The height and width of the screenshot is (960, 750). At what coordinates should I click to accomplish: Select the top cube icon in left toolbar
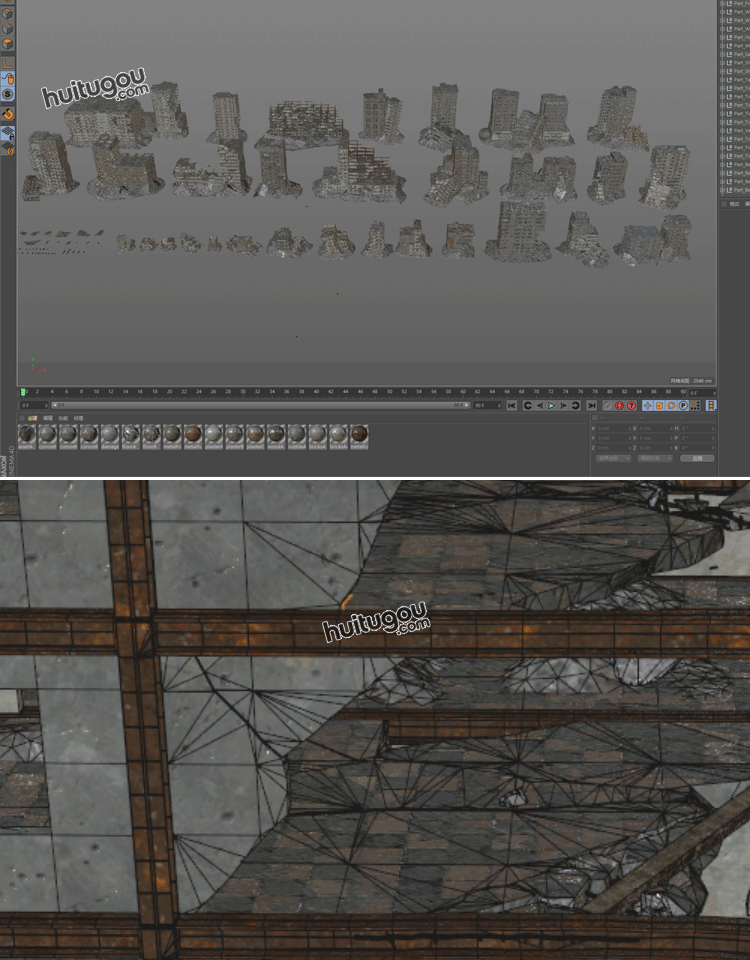click(7, 14)
